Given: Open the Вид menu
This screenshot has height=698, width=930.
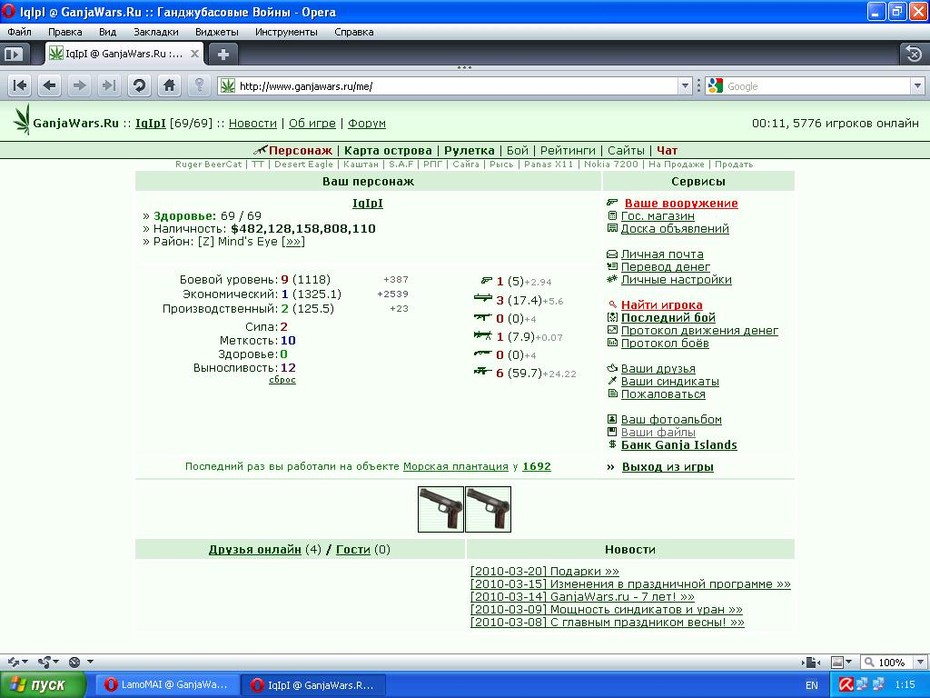Looking at the screenshot, I should [107, 32].
